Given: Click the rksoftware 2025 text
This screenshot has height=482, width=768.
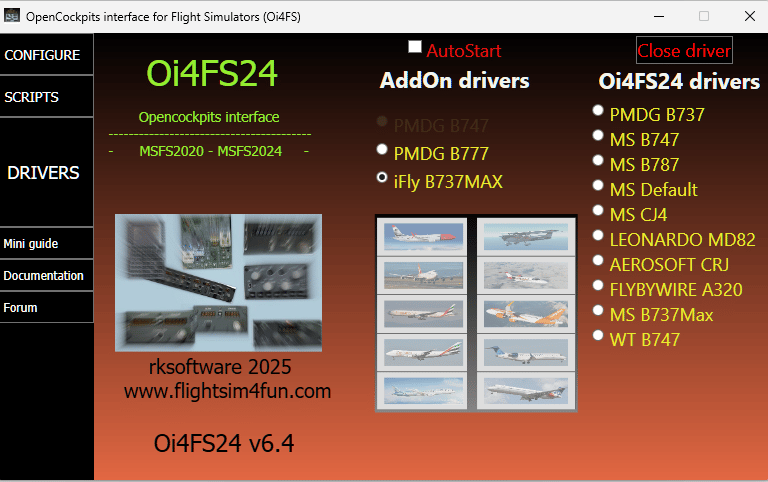Looking at the screenshot, I should pyautogui.click(x=220, y=366).
